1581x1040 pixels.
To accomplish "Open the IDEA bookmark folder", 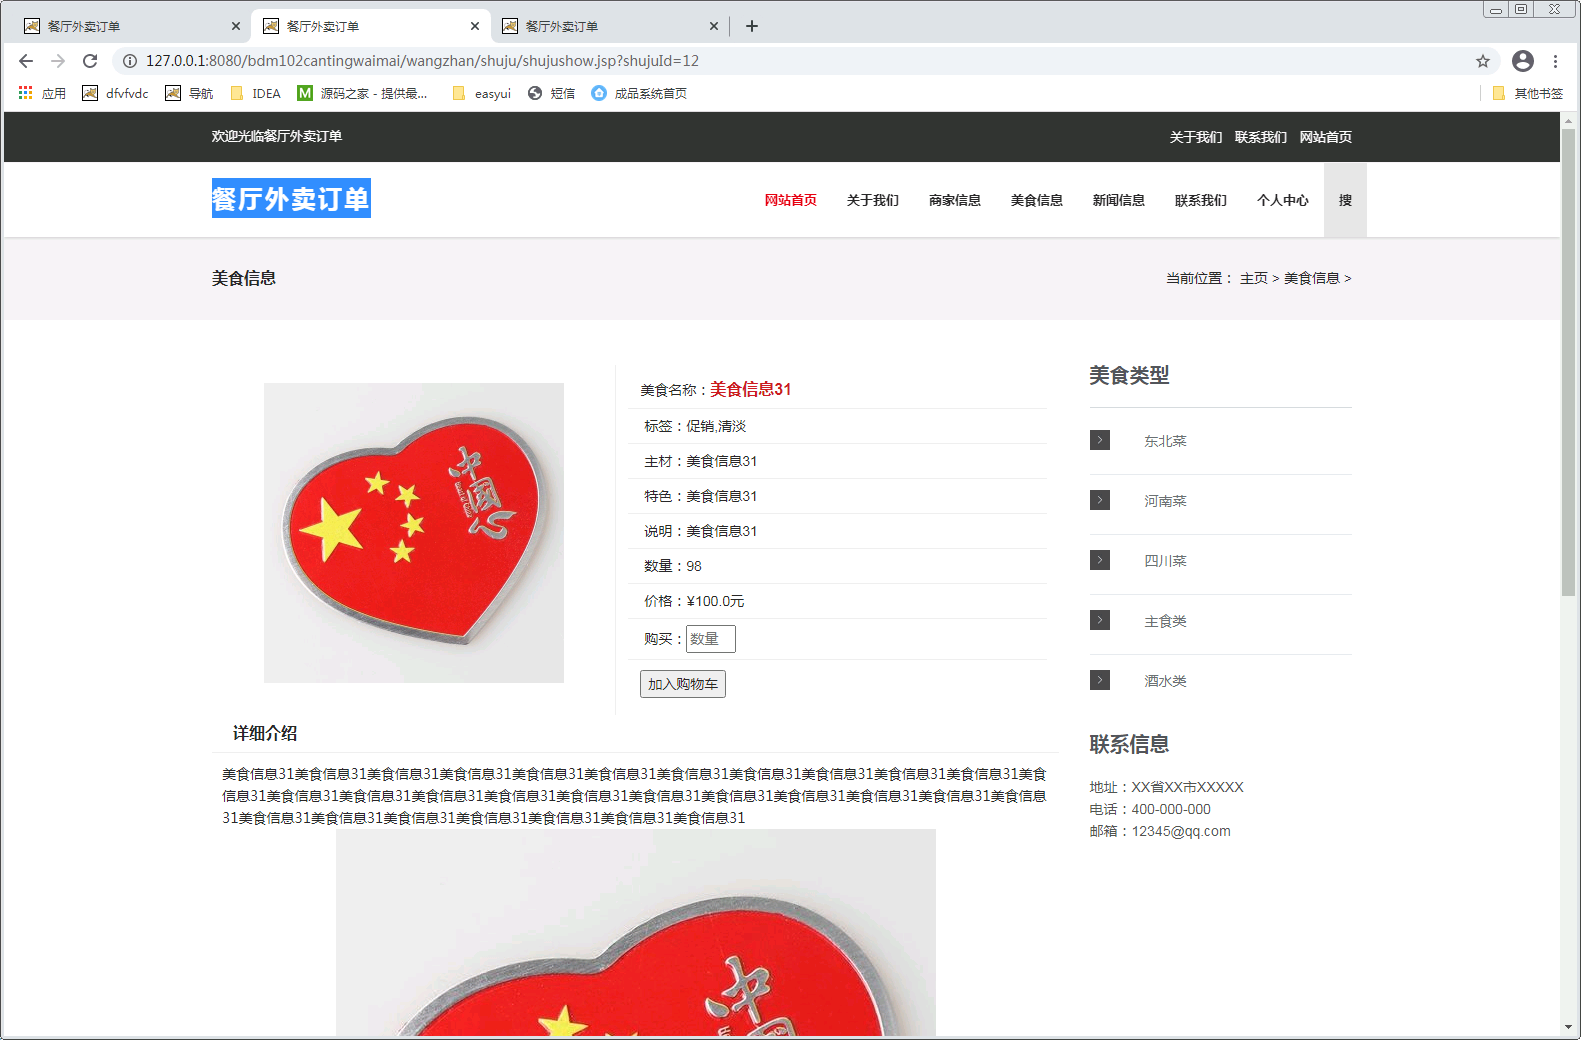I will coord(256,93).
